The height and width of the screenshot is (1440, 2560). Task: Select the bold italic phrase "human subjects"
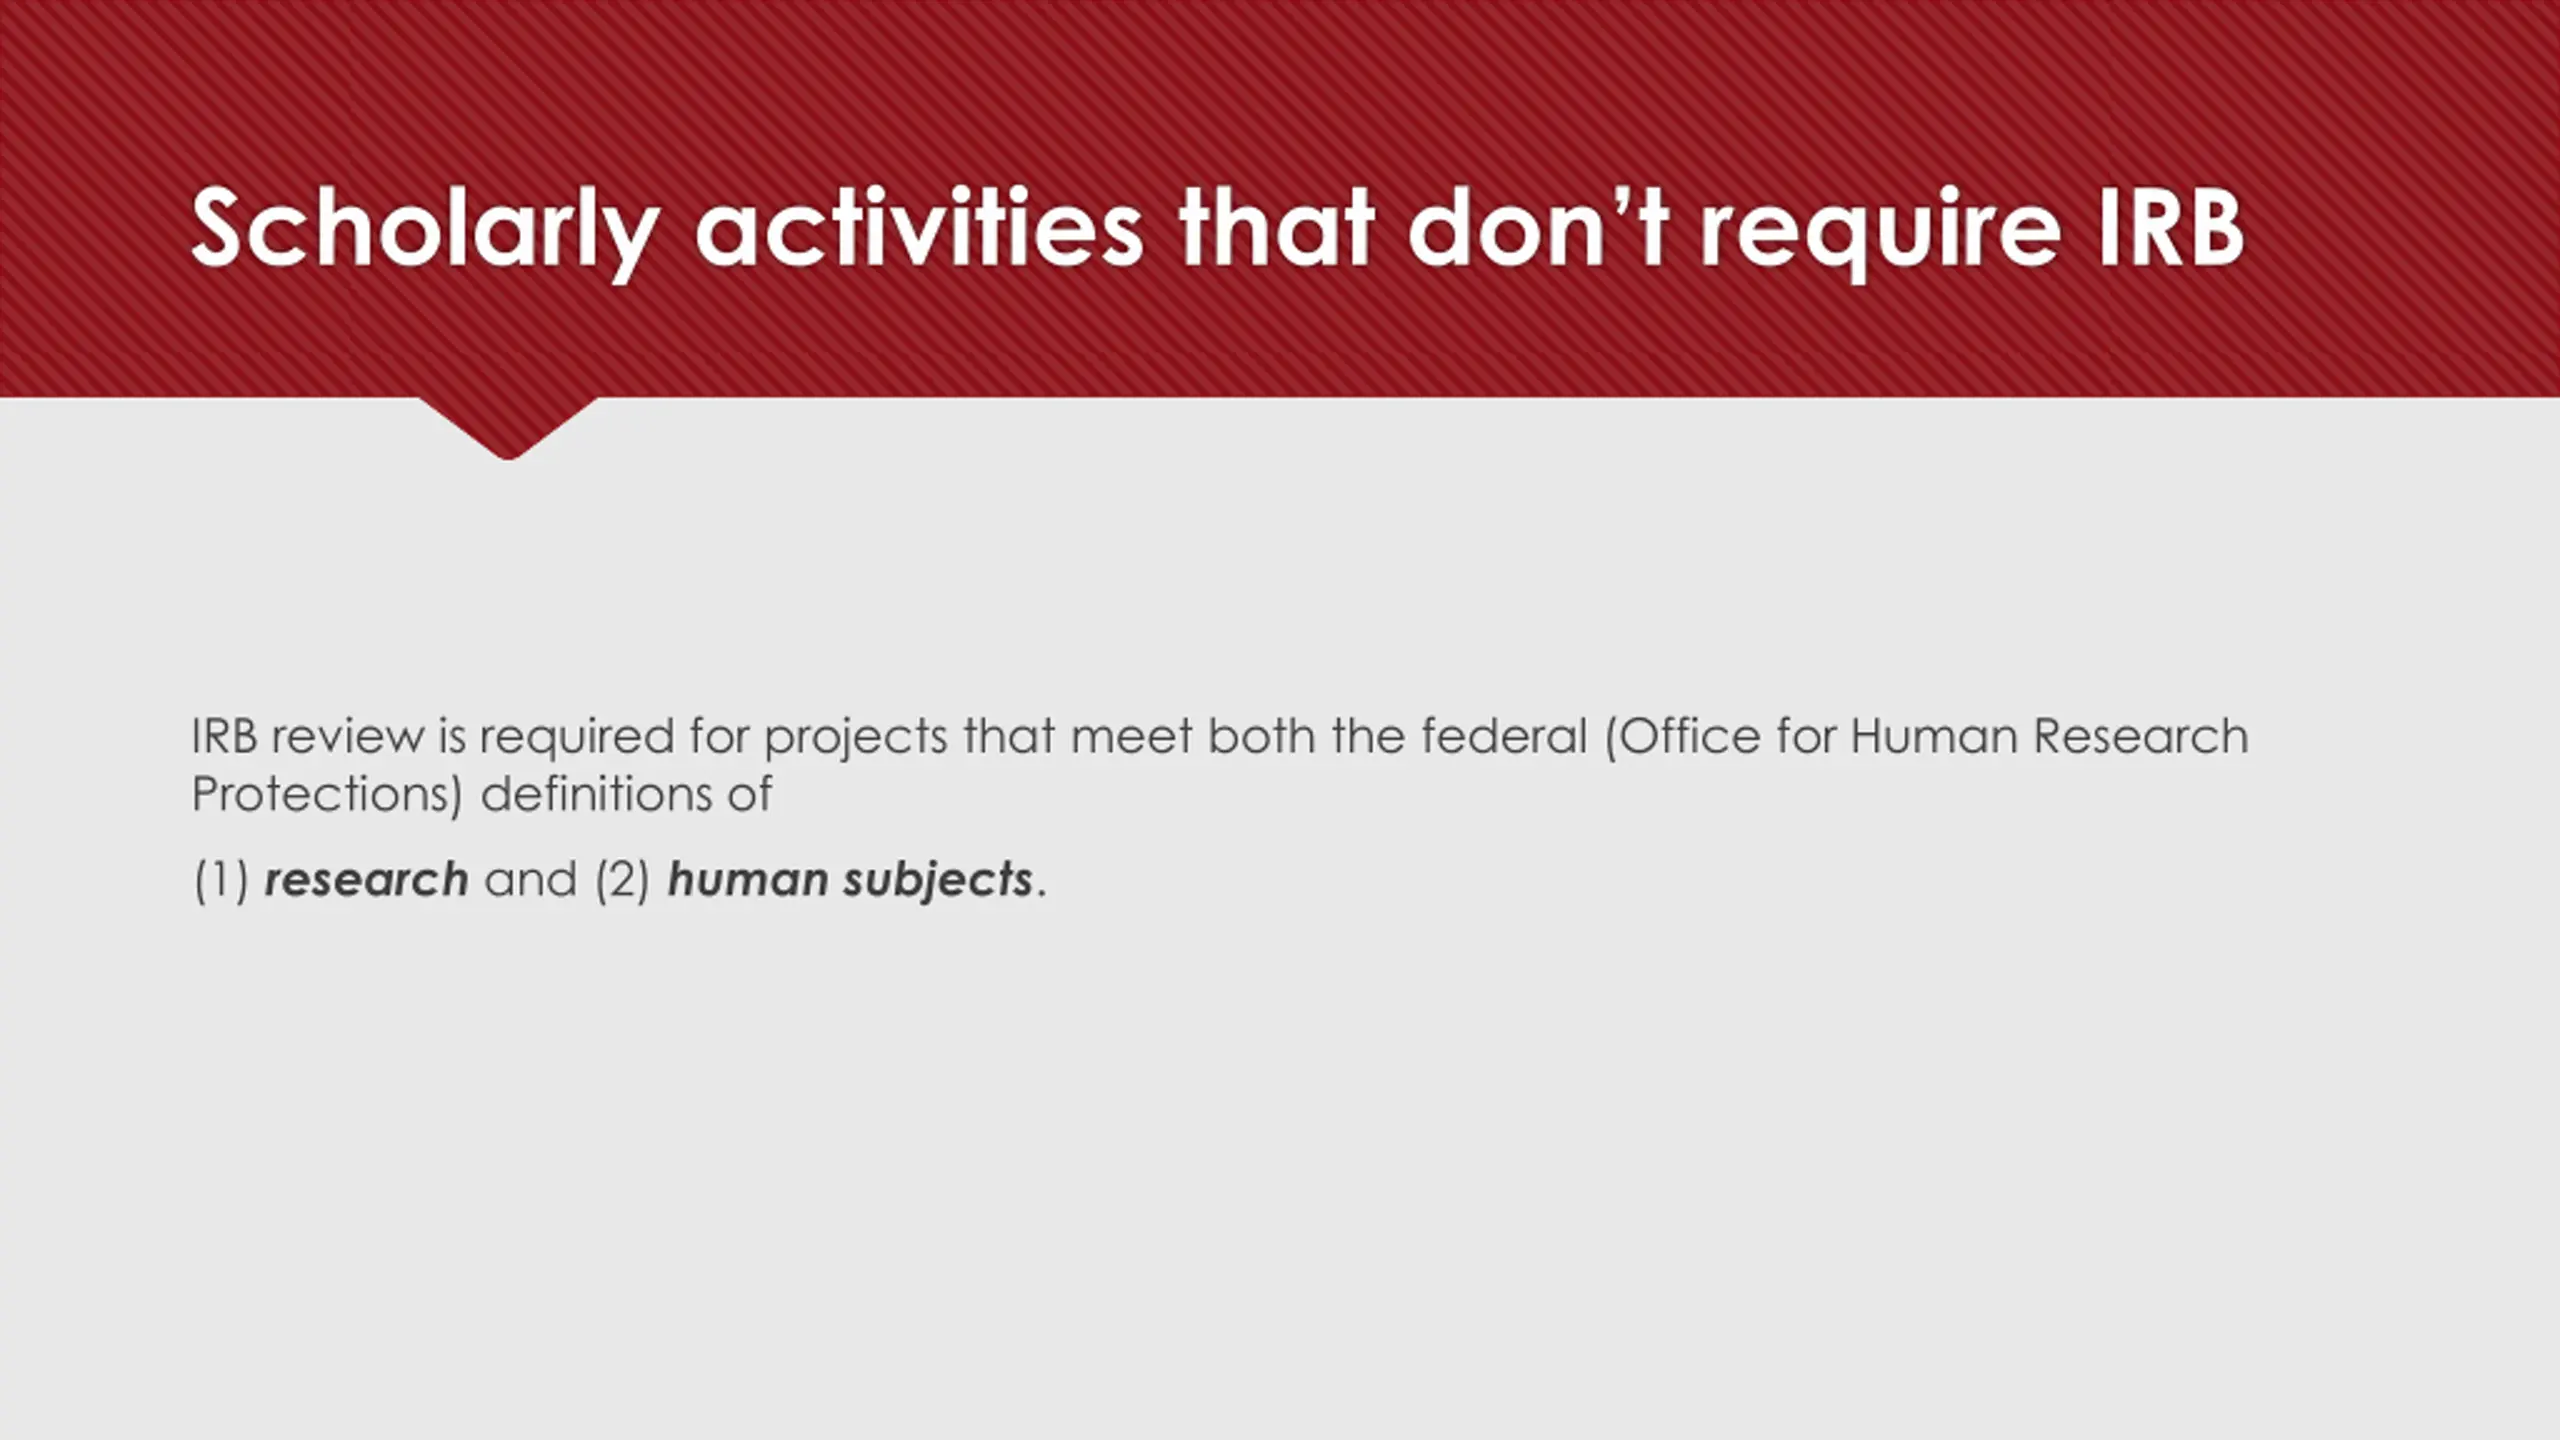(850, 881)
